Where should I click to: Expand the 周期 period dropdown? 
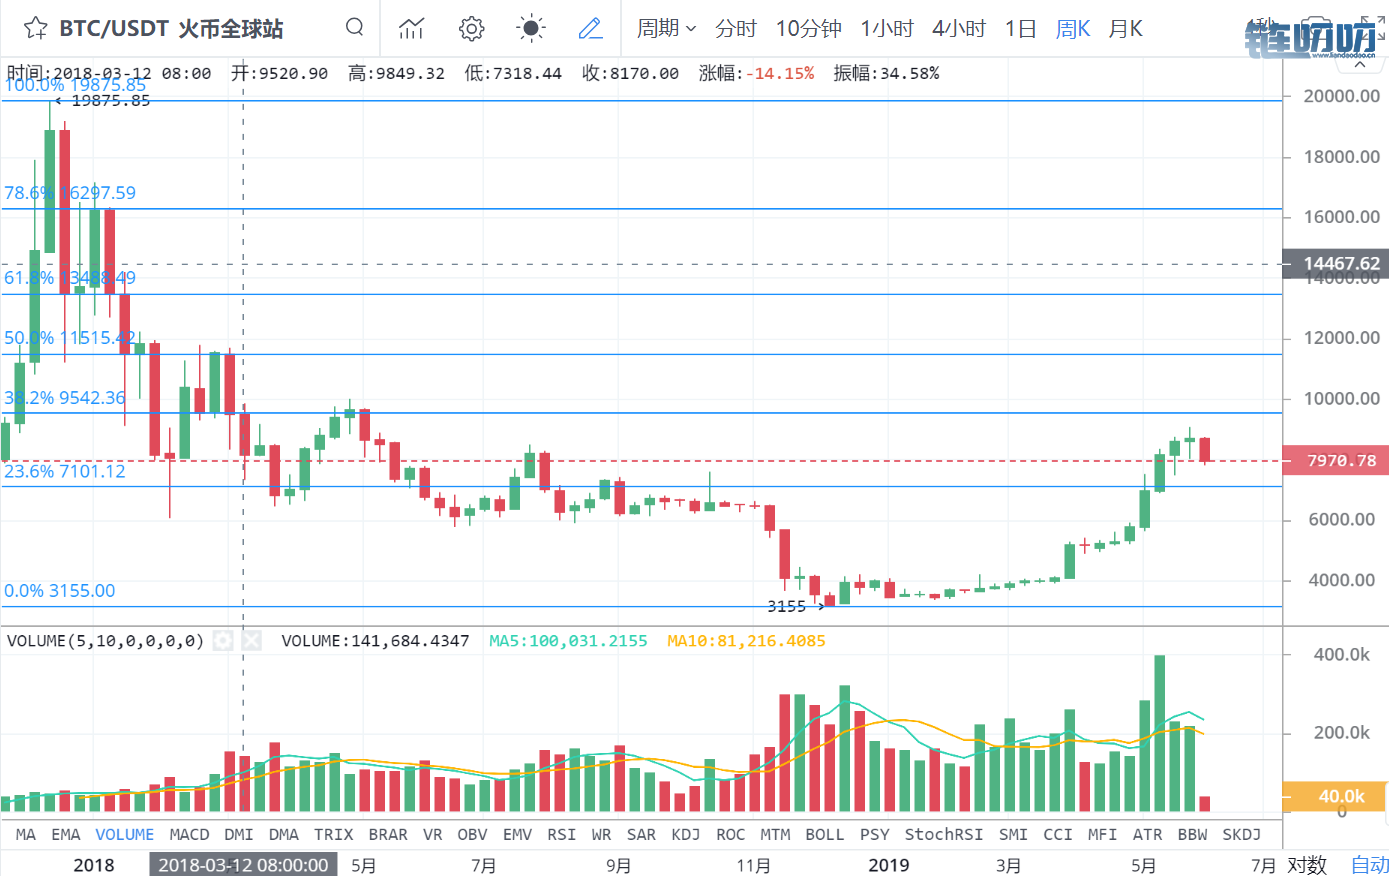[666, 28]
